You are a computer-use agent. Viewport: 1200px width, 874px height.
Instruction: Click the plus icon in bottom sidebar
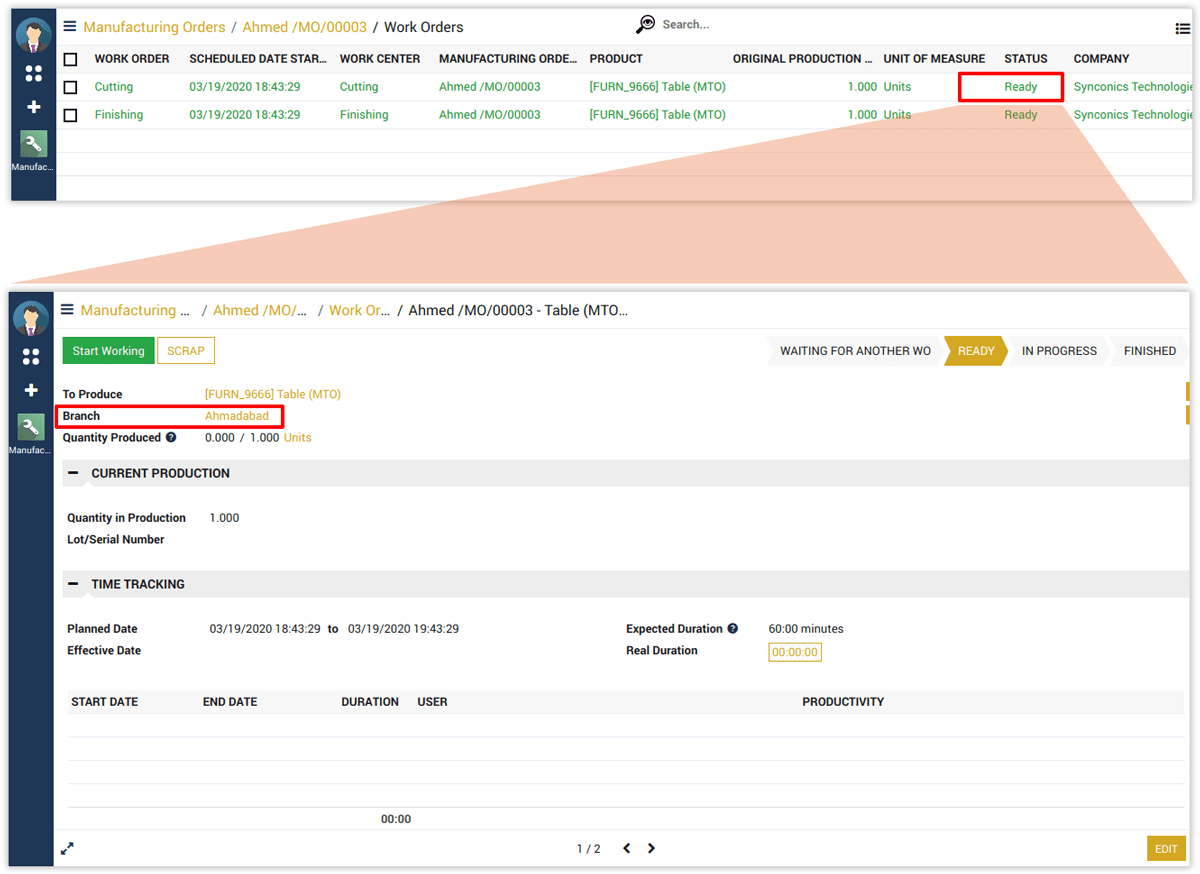(x=31, y=390)
